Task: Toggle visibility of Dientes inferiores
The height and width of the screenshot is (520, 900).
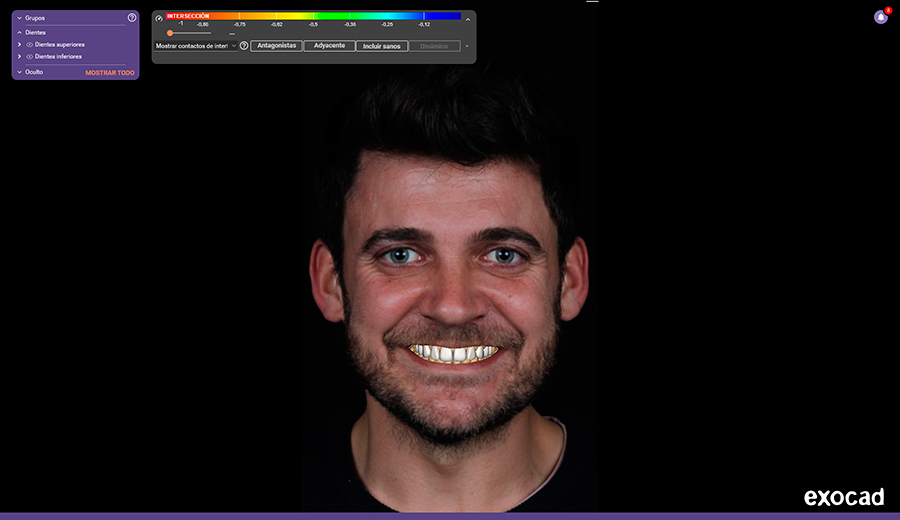Action: (30, 57)
